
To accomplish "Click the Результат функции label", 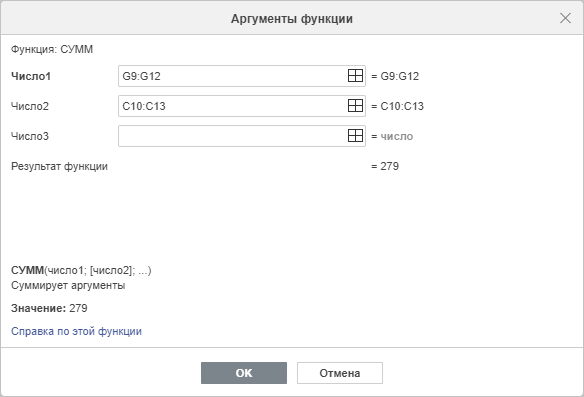I will [x=59, y=166].
